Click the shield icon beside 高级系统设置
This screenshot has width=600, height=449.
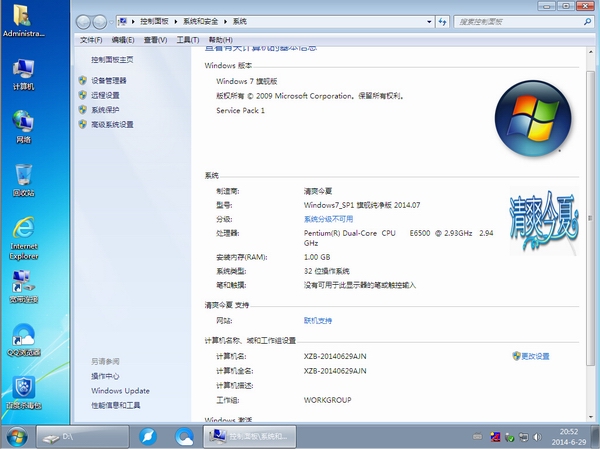(83, 124)
